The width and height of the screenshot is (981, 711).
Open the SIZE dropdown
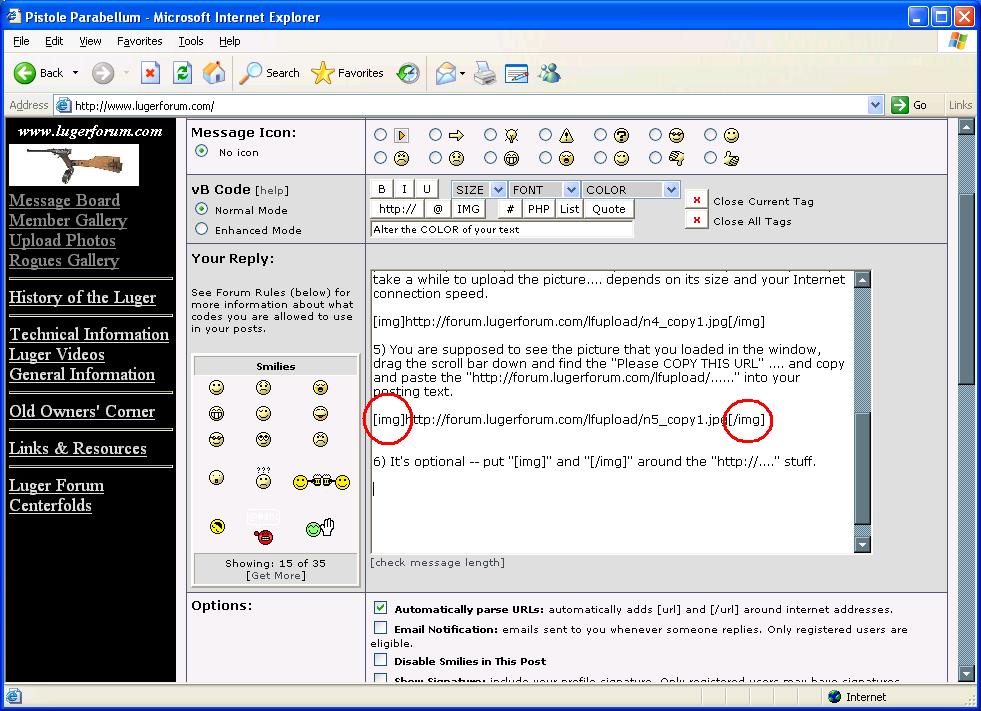[477, 189]
